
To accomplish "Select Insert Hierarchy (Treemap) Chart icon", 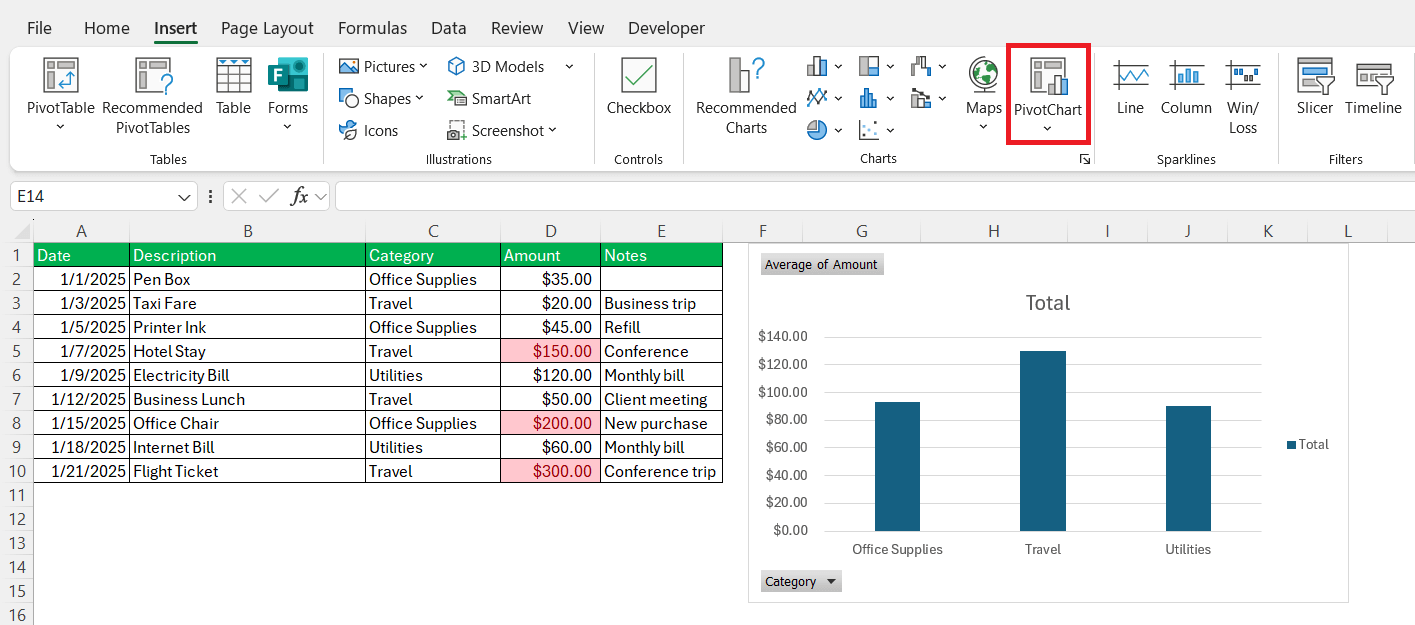I will coord(869,66).
